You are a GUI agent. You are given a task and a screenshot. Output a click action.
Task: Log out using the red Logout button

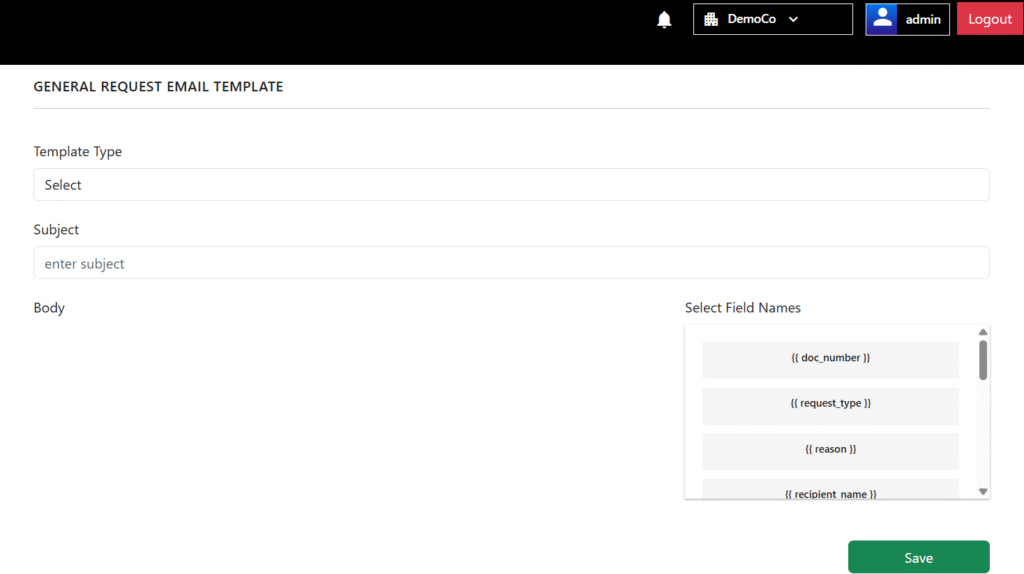990,19
